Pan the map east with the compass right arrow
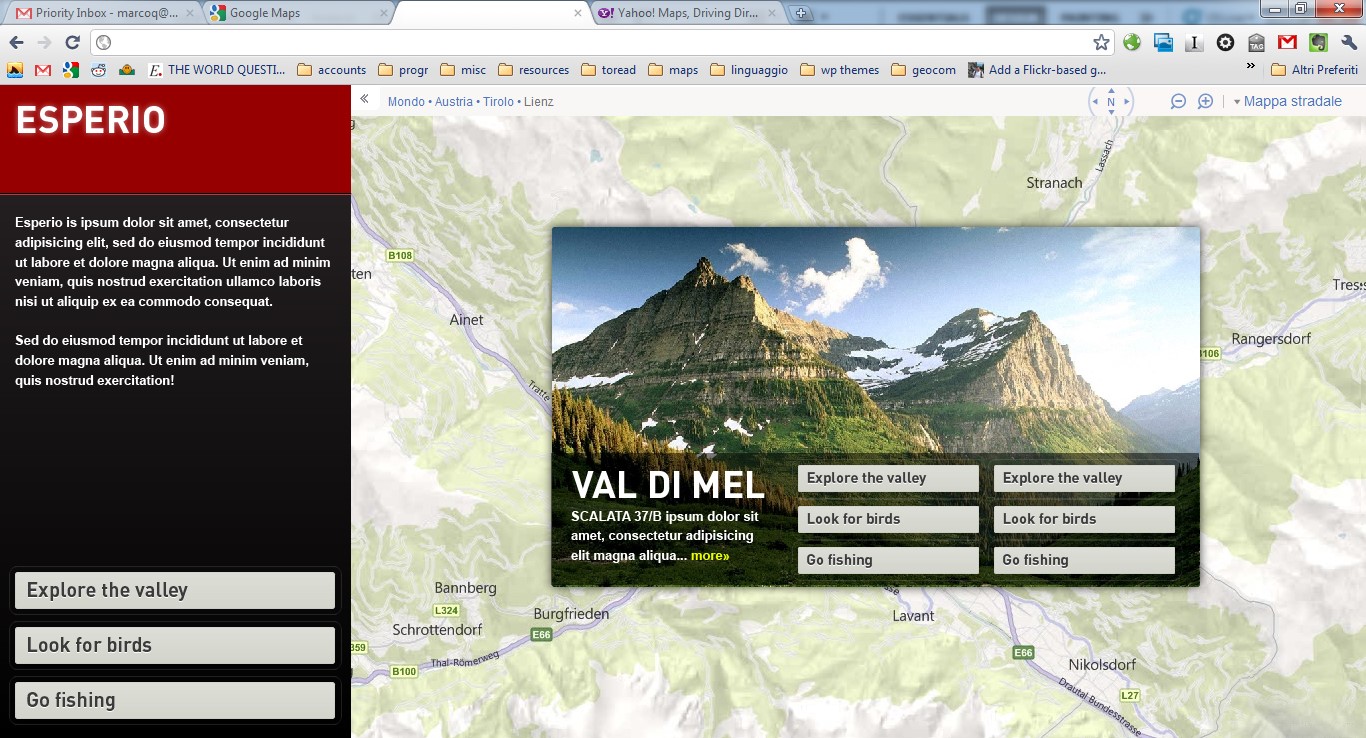This screenshot has height=738, width=1366. click(1127, 101)
